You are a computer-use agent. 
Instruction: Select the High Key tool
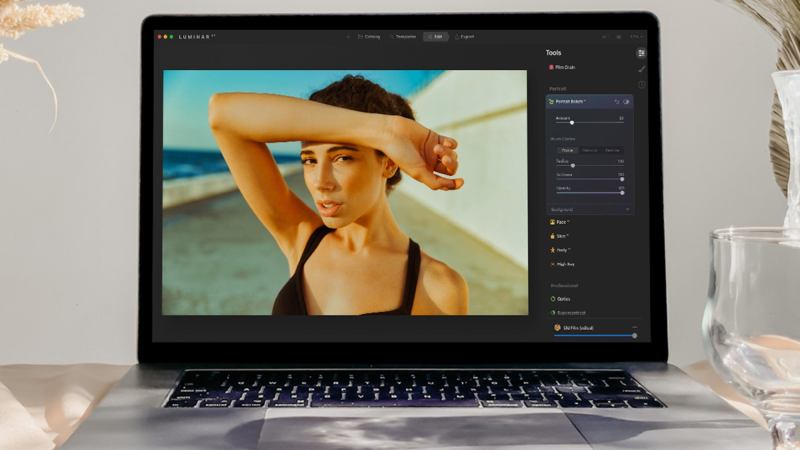point(552,264)
